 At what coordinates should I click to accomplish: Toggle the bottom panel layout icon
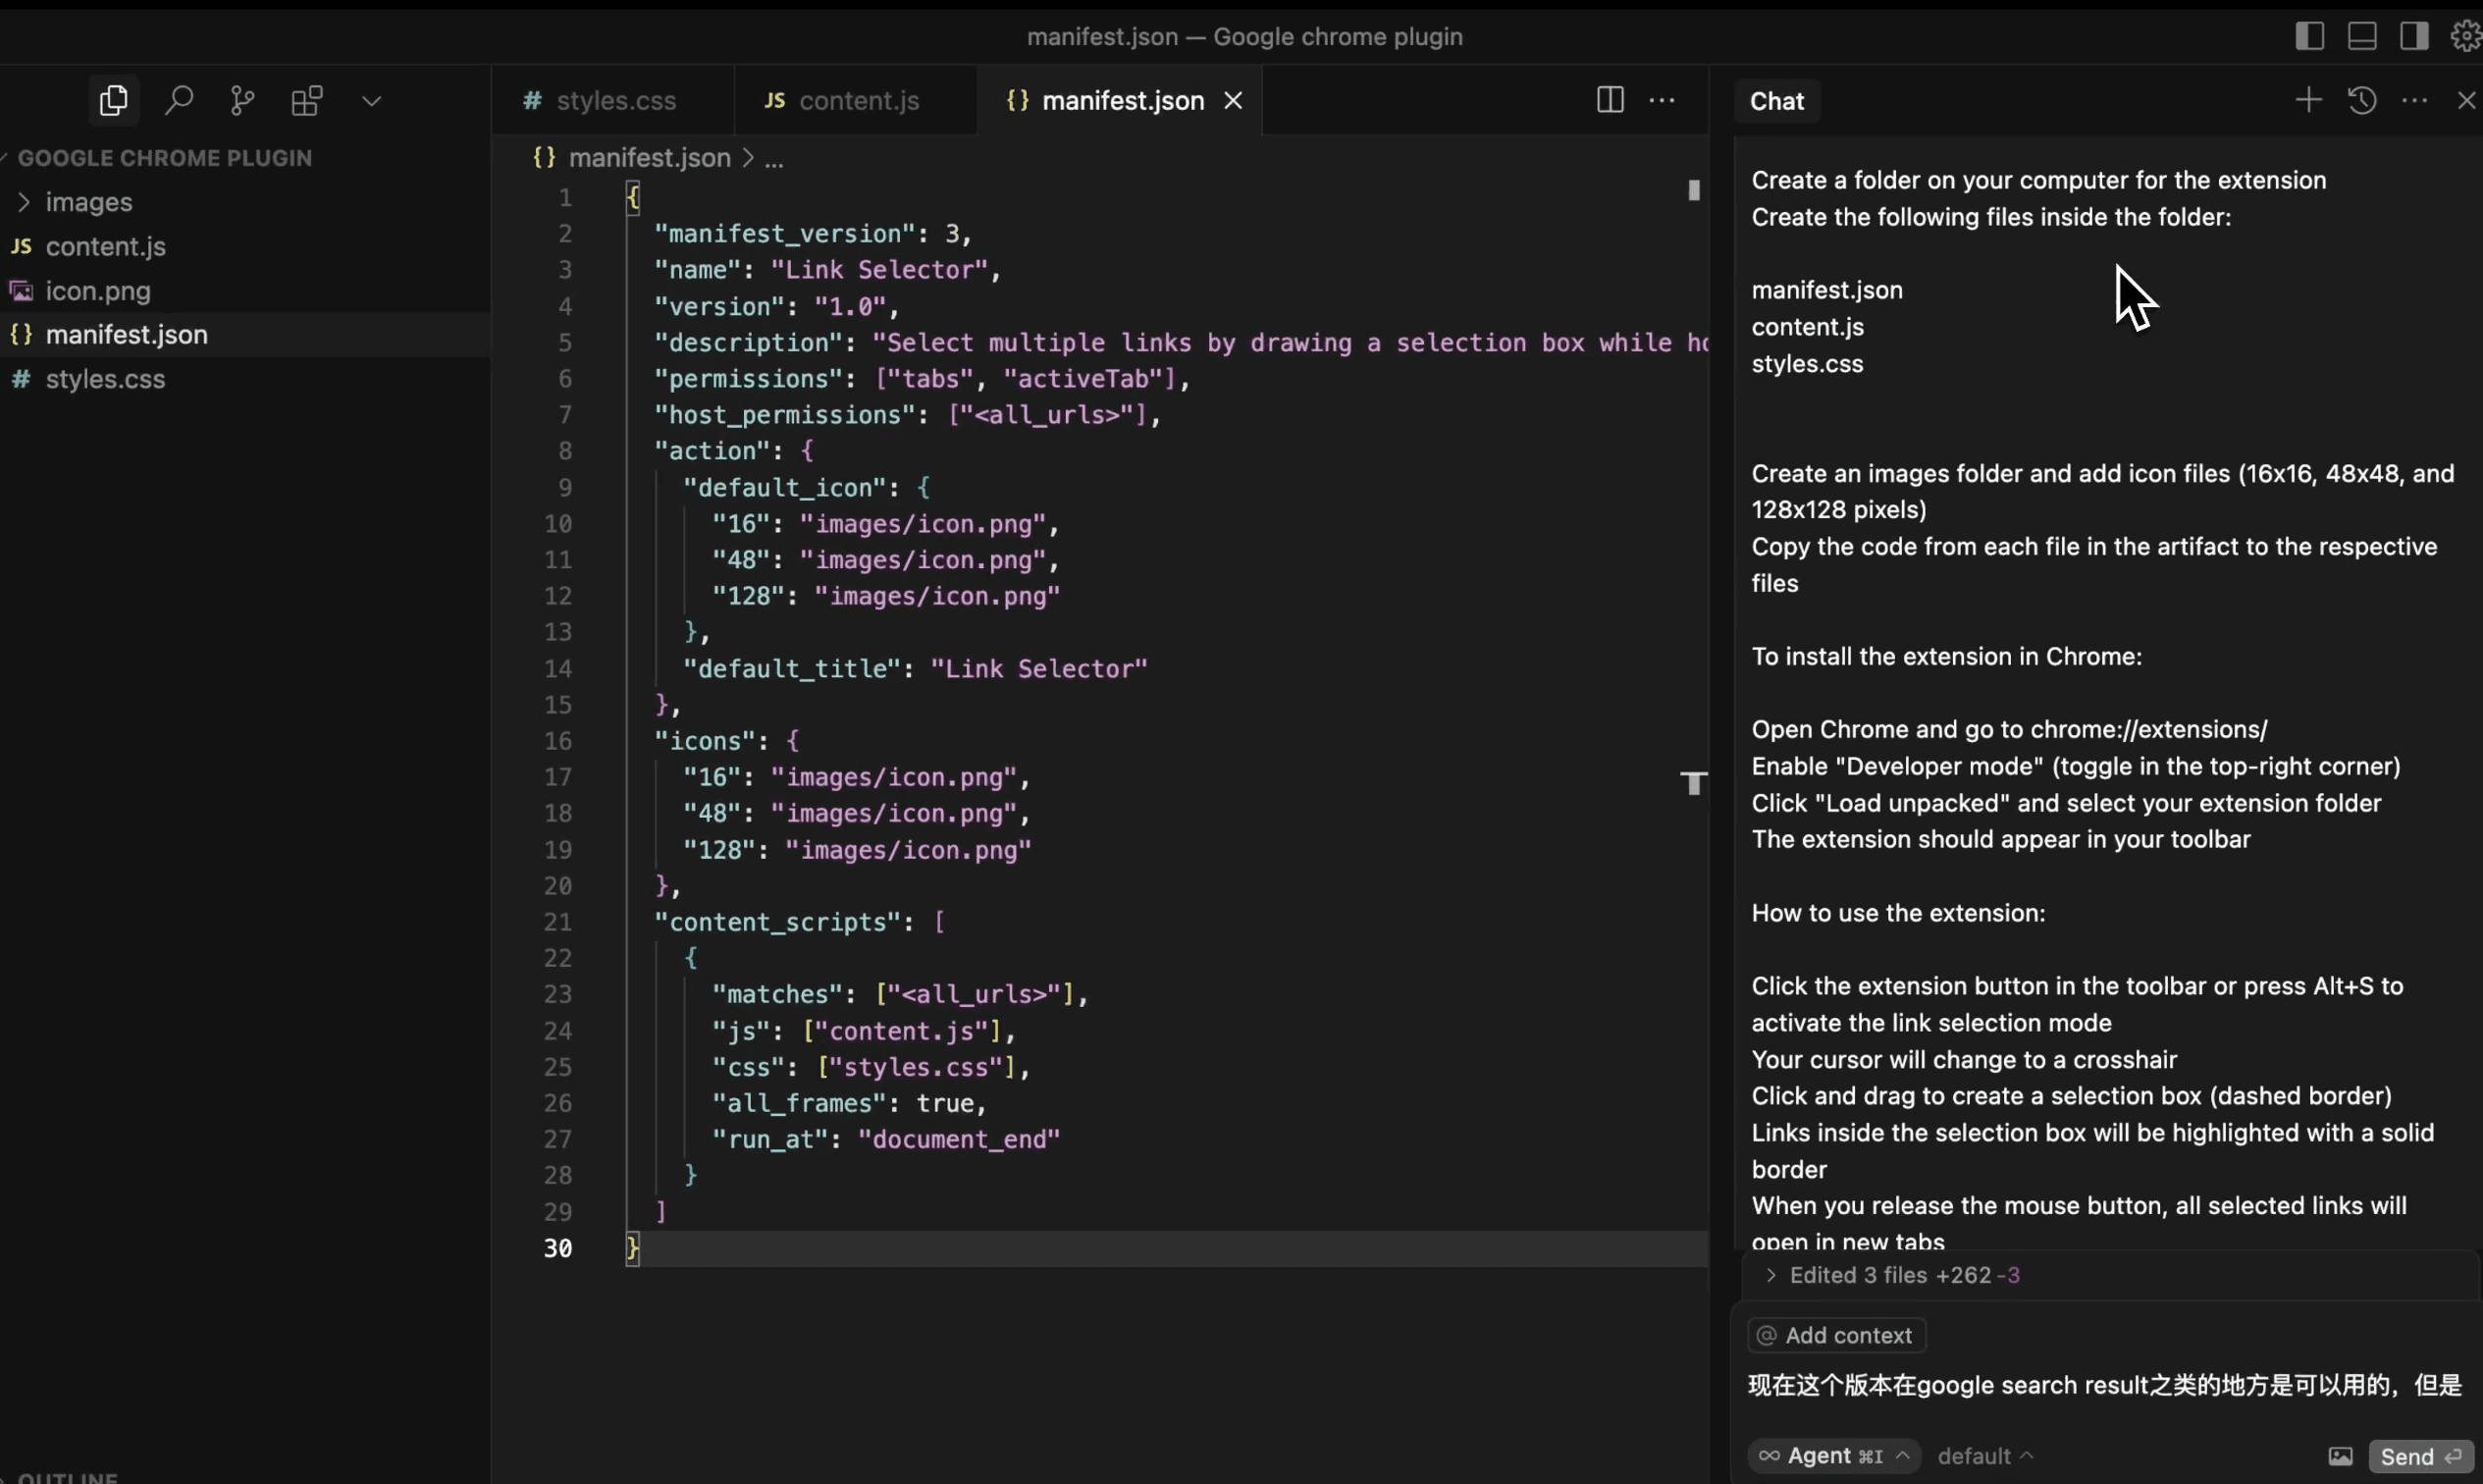point(2362,36)
